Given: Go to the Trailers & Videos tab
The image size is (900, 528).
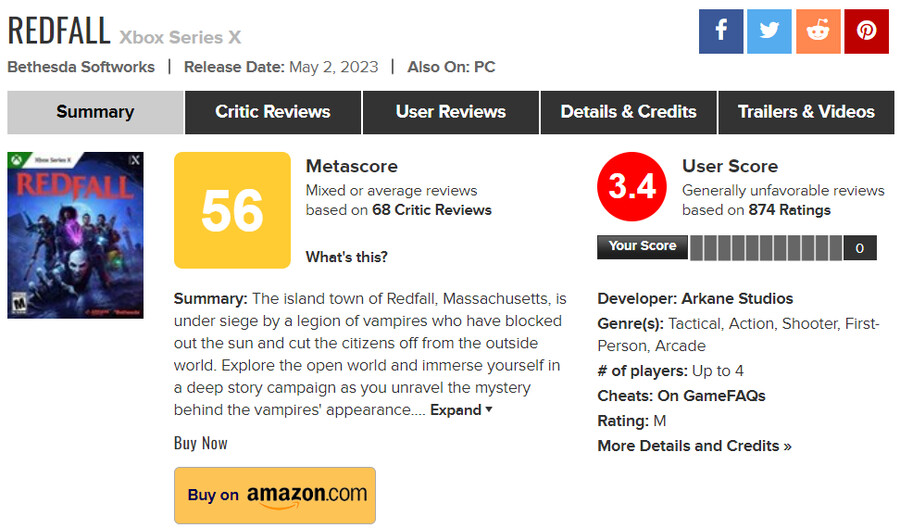Looking at the screenshot, I should 806,112.
